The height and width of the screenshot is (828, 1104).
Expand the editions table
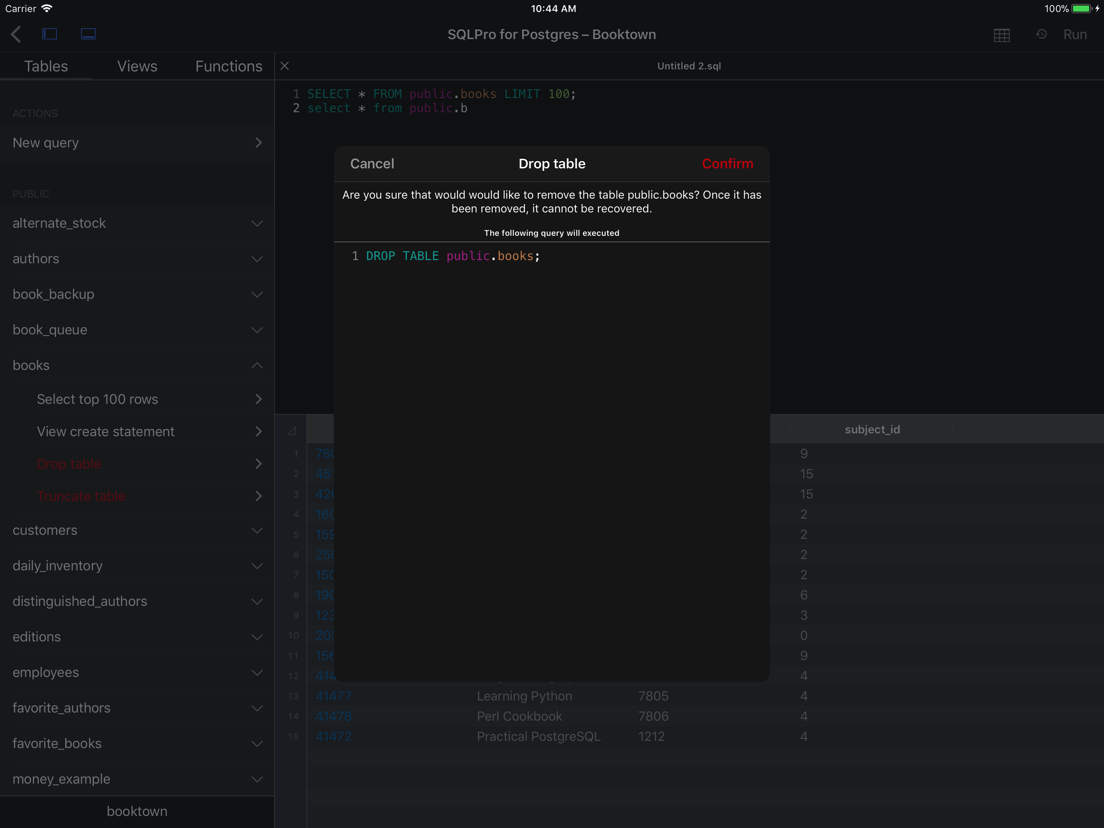coord(137,637)
